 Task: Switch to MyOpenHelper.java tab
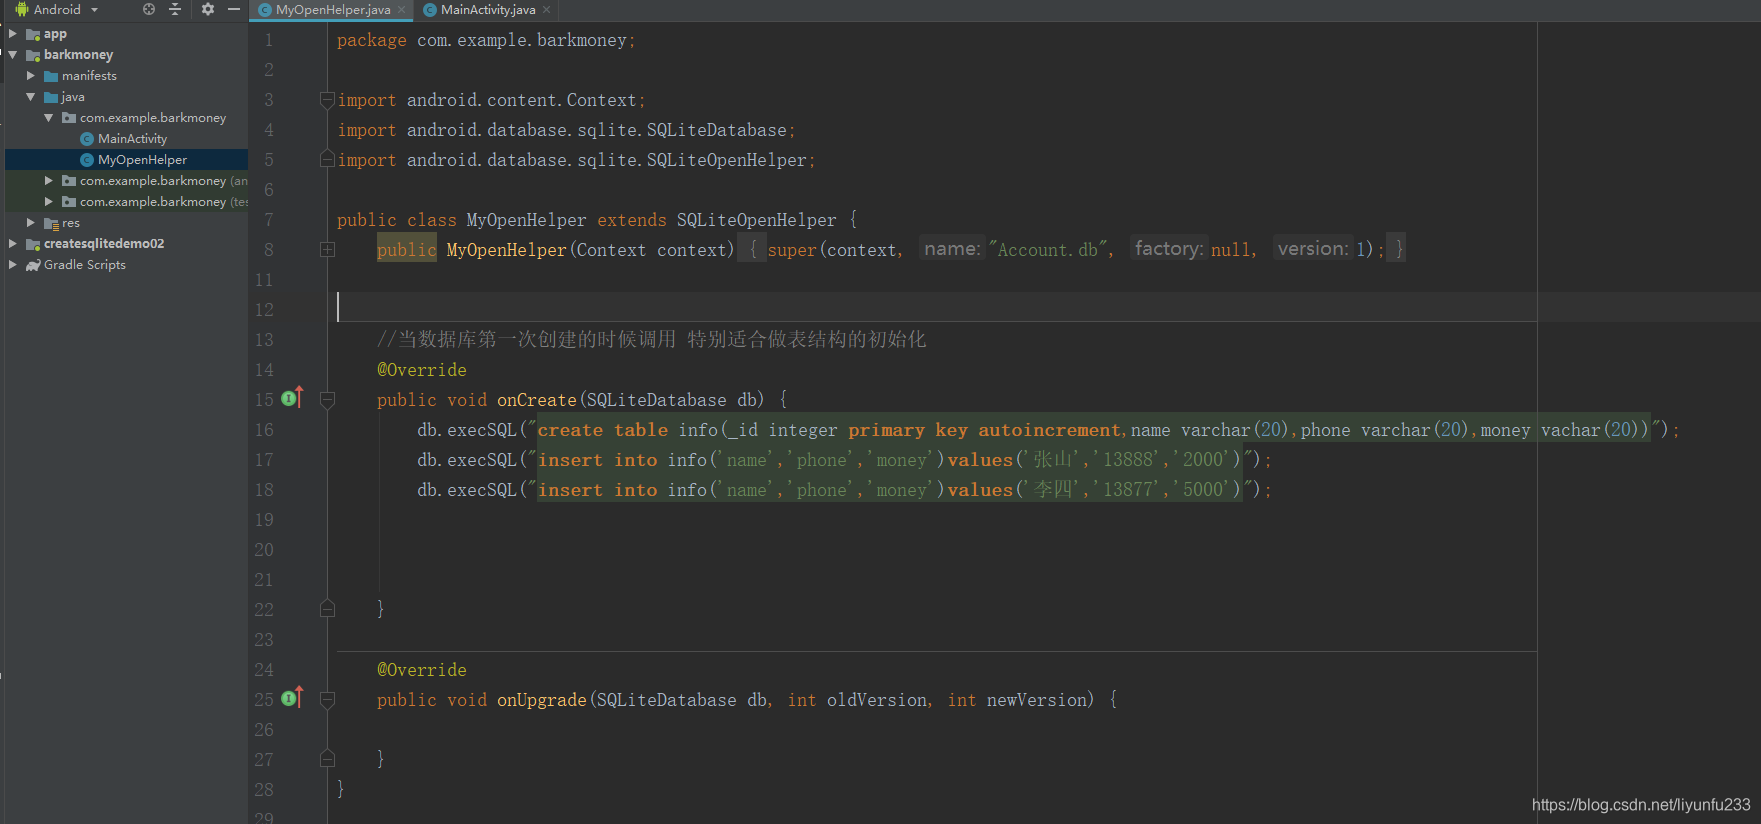[333, 10]
